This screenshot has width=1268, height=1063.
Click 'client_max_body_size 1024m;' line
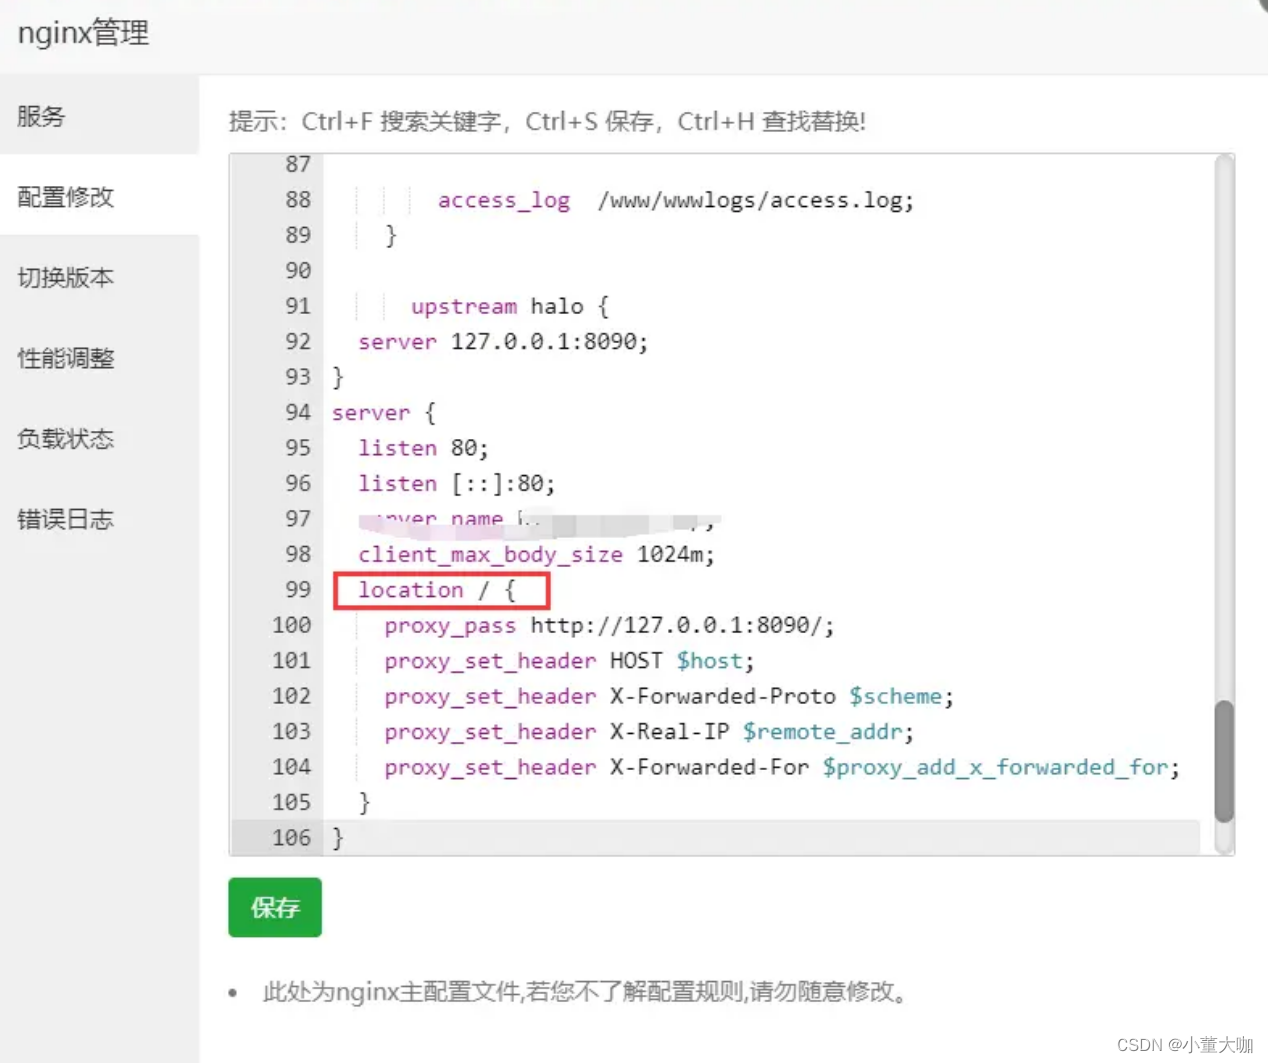536,555
